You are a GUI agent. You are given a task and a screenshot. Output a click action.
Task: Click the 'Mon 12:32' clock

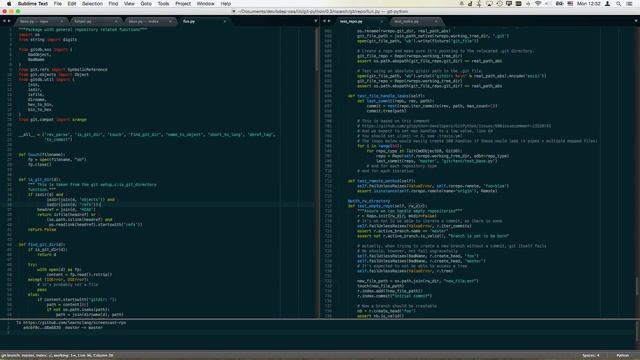(x=589, y=4)
